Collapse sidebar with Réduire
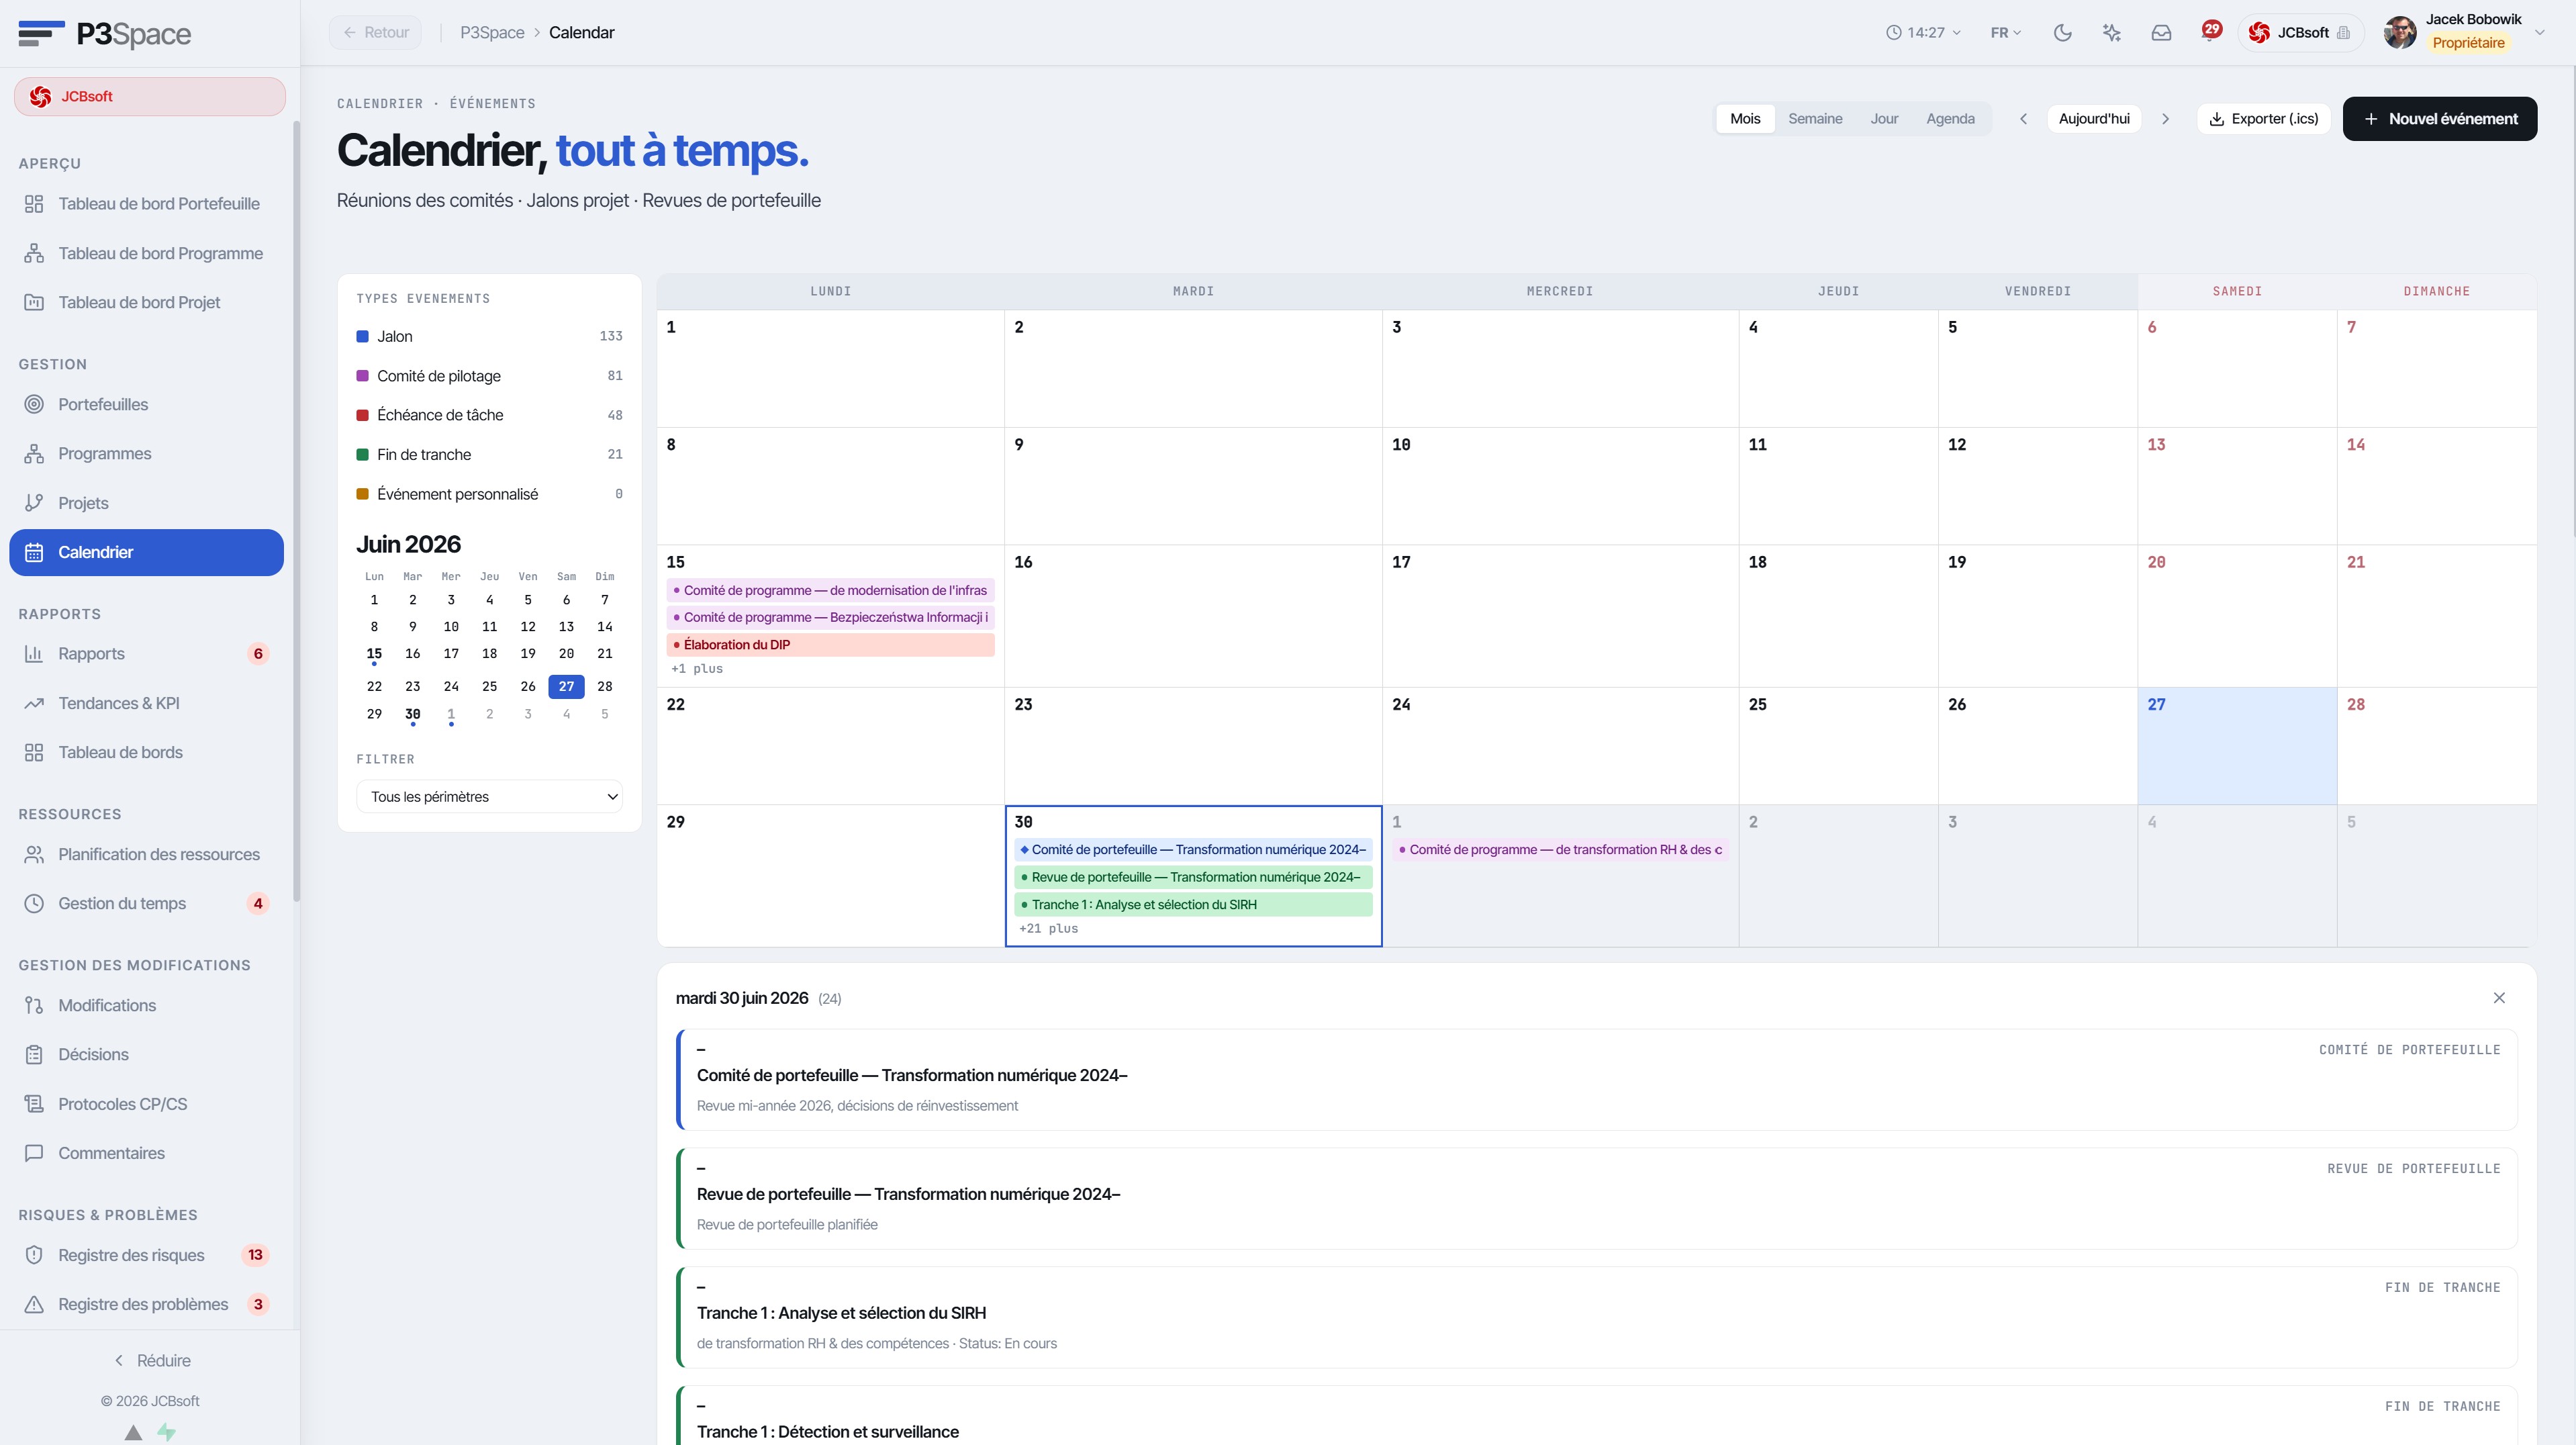2576x1445 pixels. (151, 1361)
